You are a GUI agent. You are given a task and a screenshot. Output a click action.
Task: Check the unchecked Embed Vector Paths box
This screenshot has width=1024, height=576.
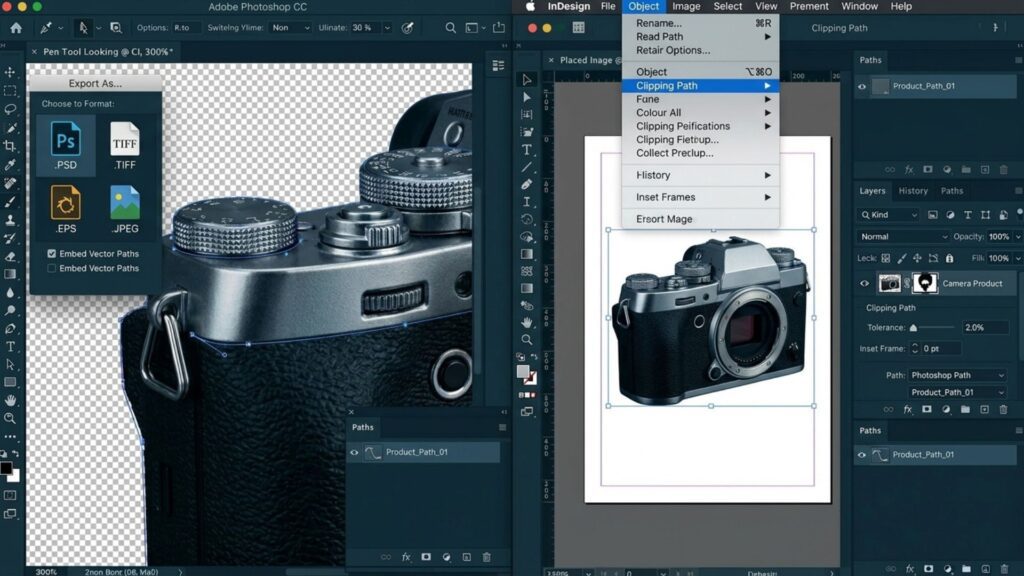click(x=52, y=268)
